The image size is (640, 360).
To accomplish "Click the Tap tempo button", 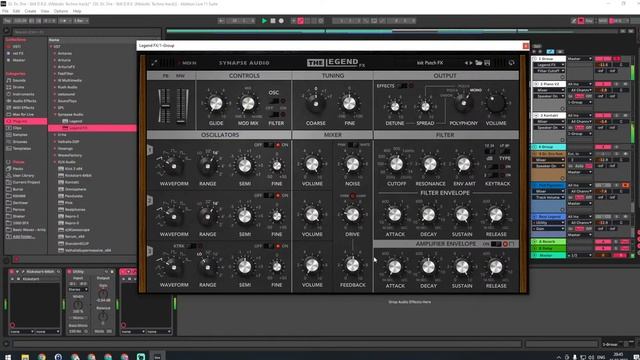I will 7,20.
